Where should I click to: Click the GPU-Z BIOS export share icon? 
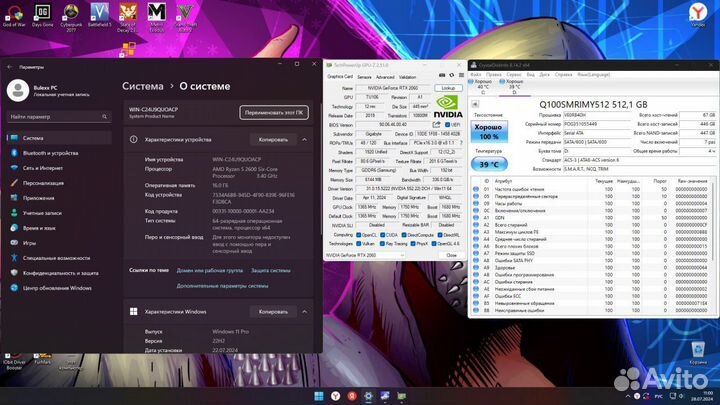[x=436, y=124]
